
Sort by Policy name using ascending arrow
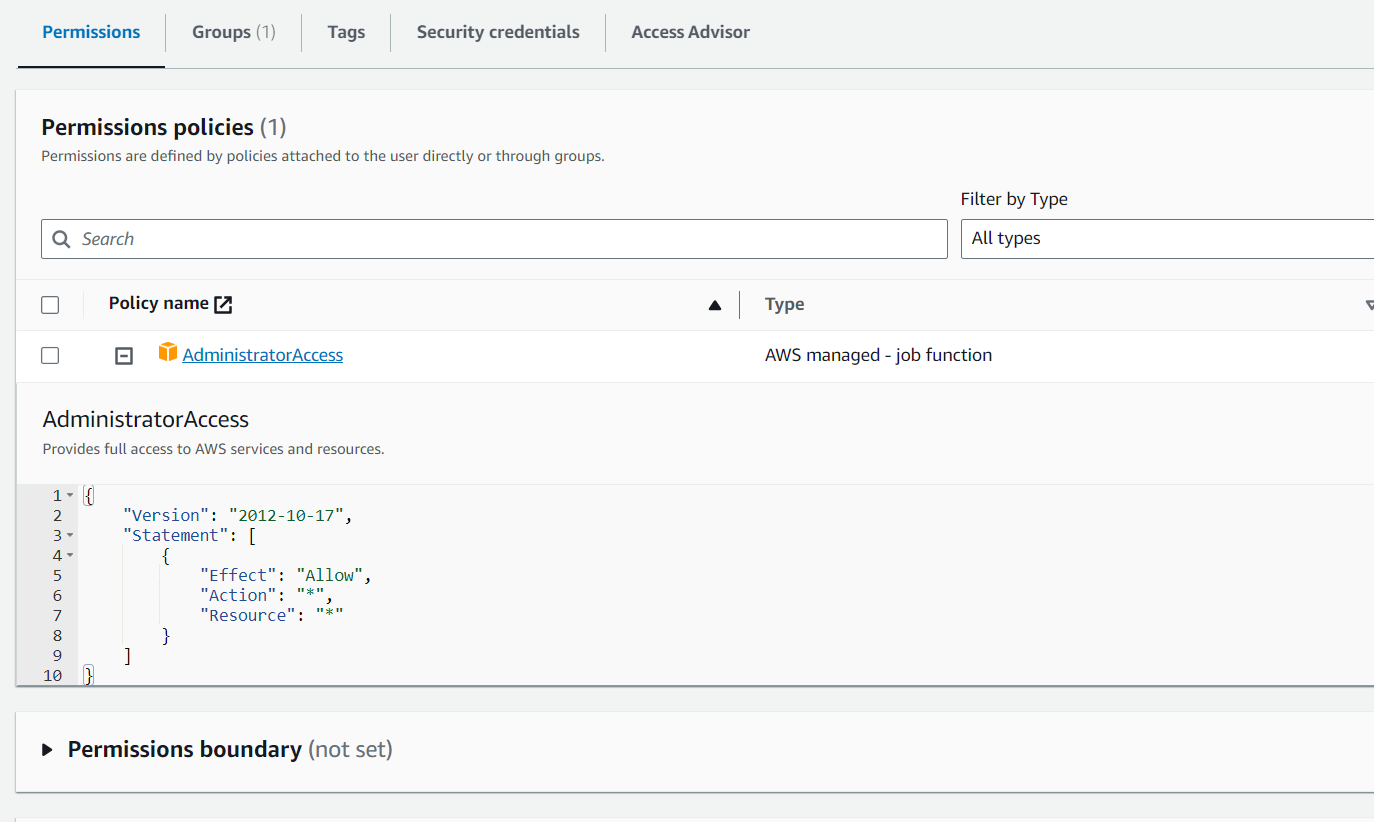714,305
